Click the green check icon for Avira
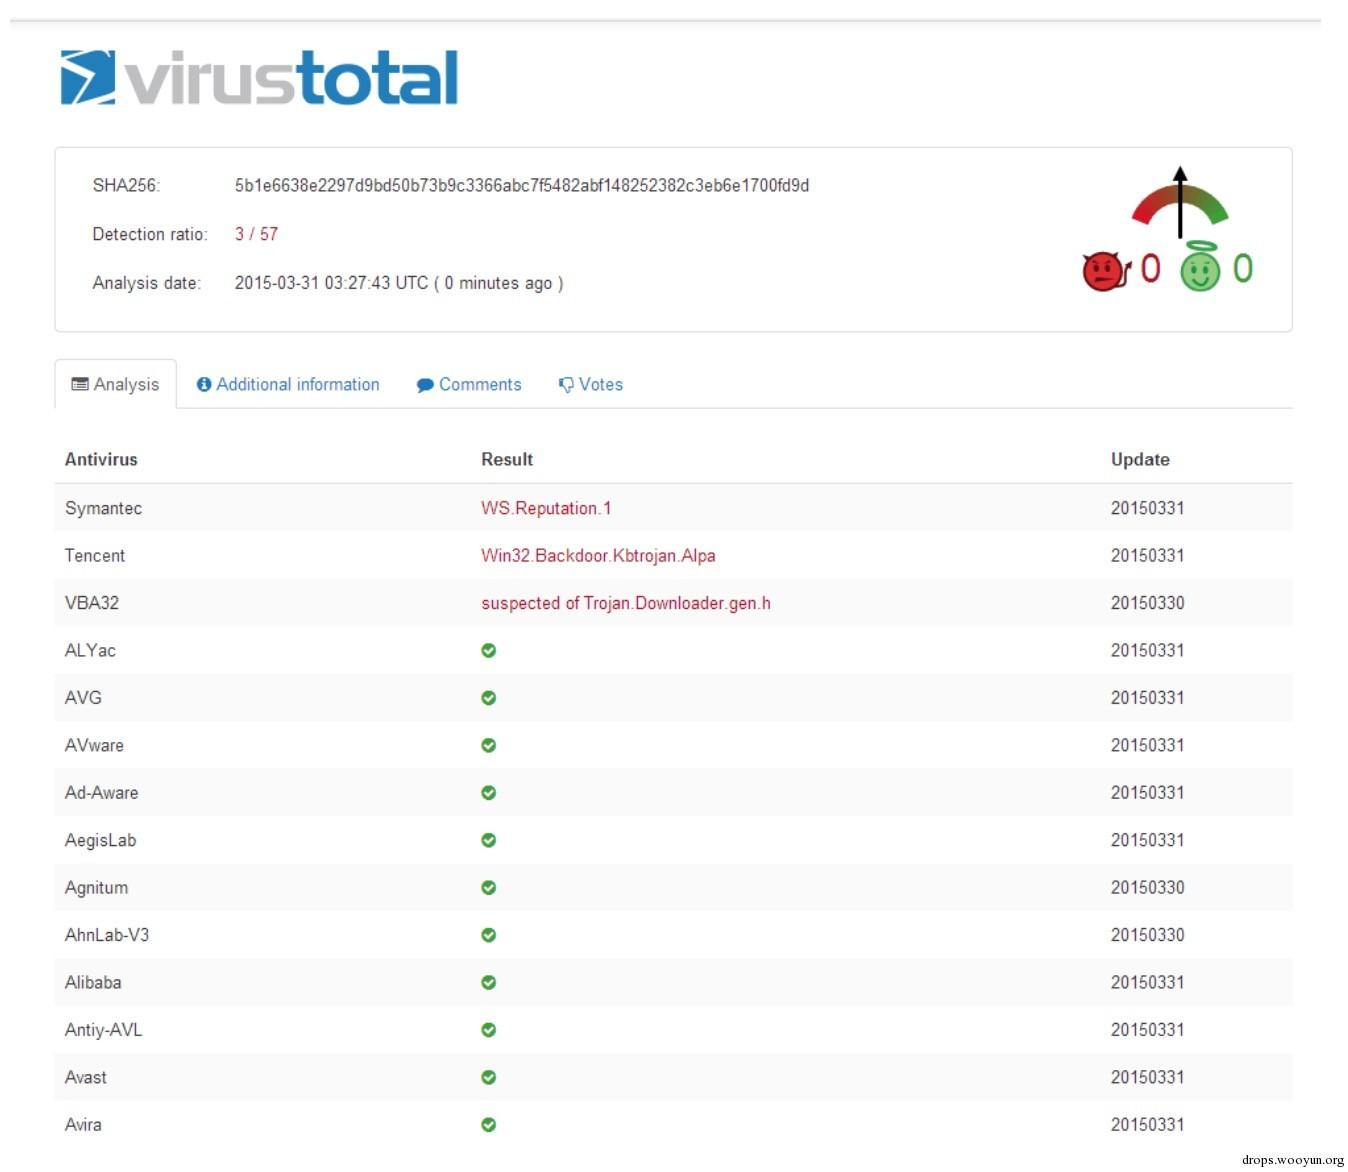Image resolution: width=1348 pixels, height=1172 pixels. pos(489,1125)
